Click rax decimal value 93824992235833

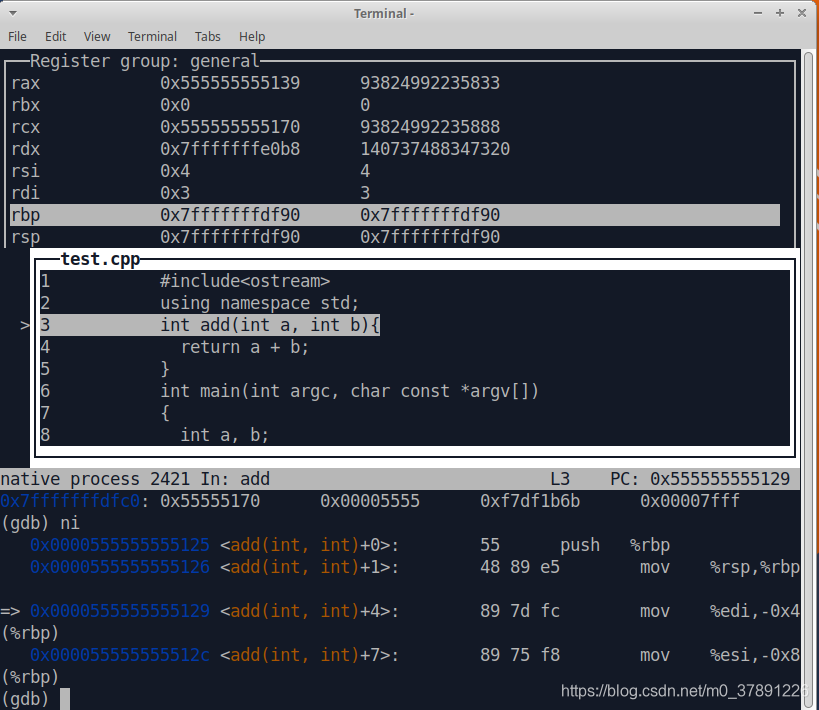pos(430,83)
